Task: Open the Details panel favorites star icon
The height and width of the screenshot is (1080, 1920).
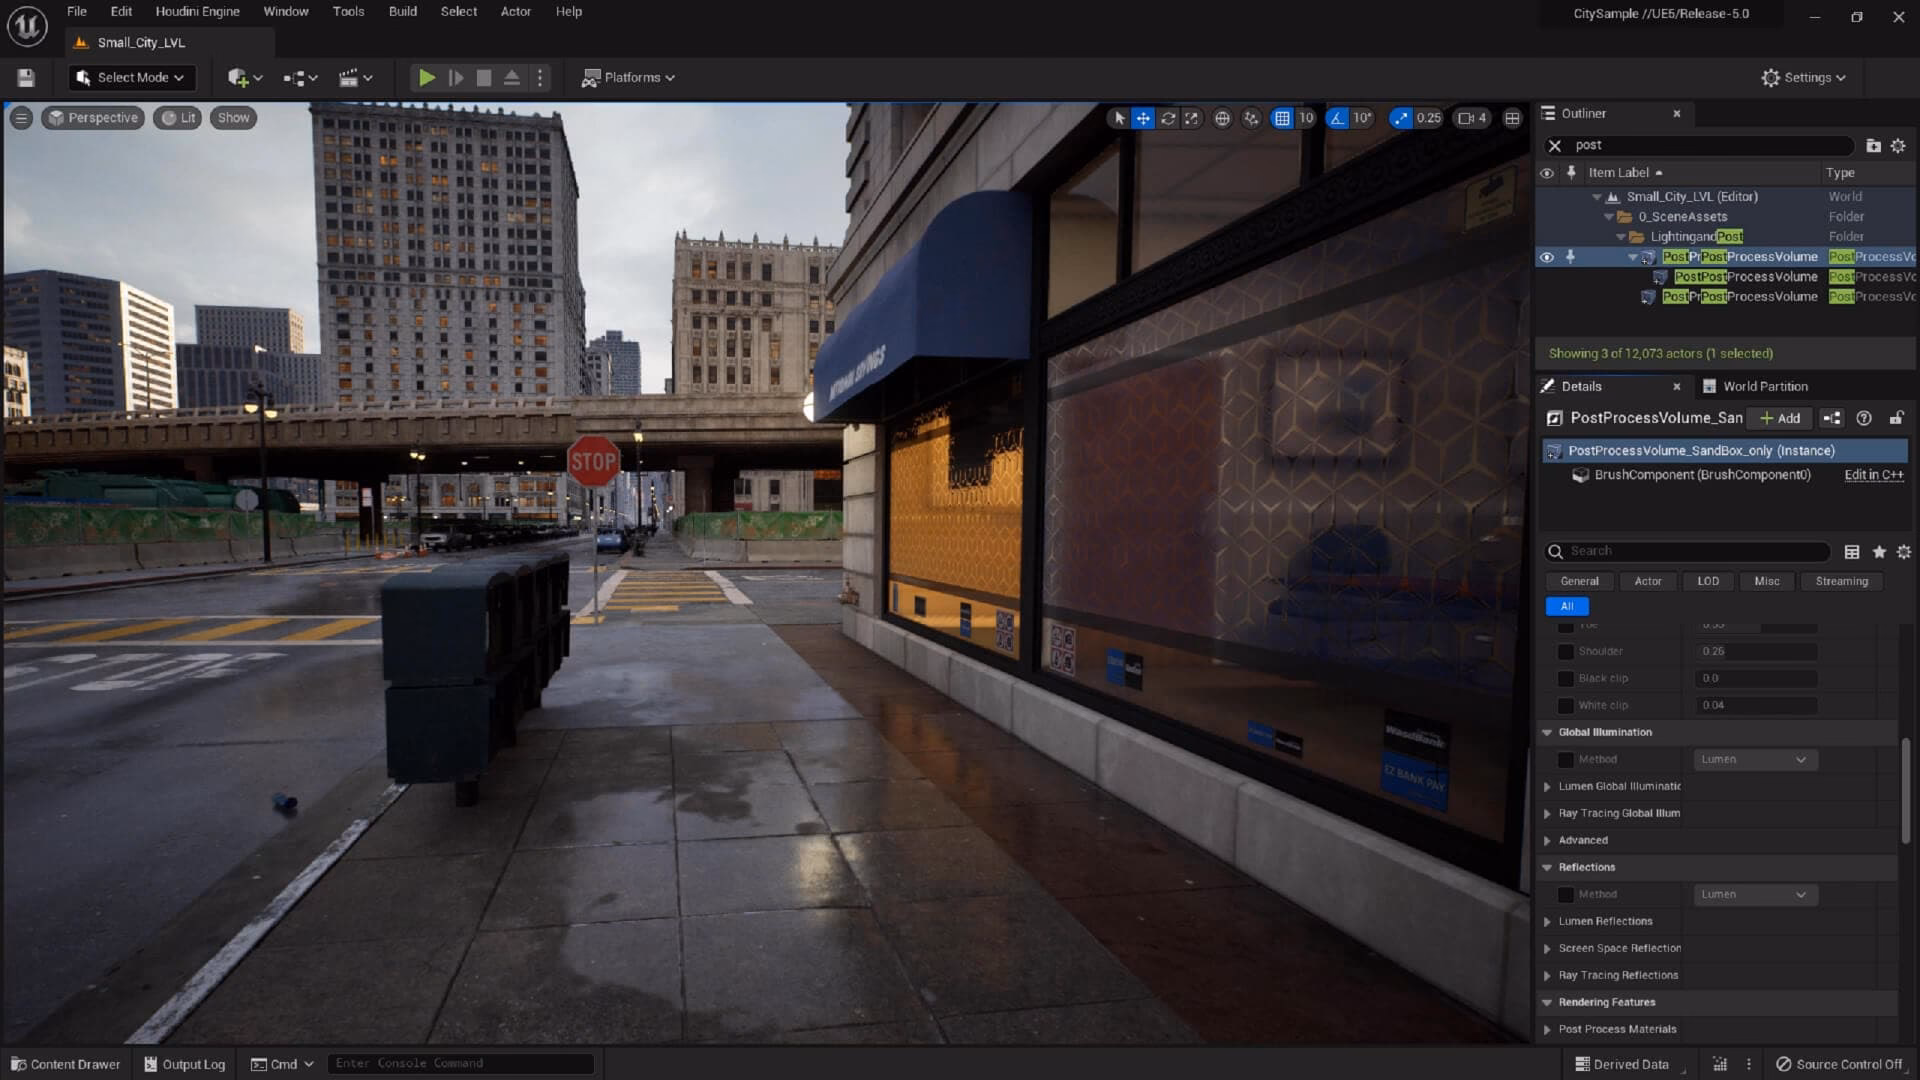Action: [x=1879, y=551]
